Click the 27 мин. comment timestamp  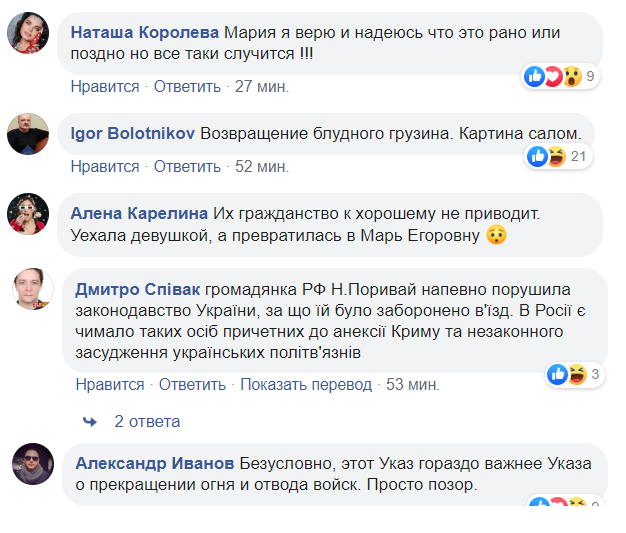point(262,86)
